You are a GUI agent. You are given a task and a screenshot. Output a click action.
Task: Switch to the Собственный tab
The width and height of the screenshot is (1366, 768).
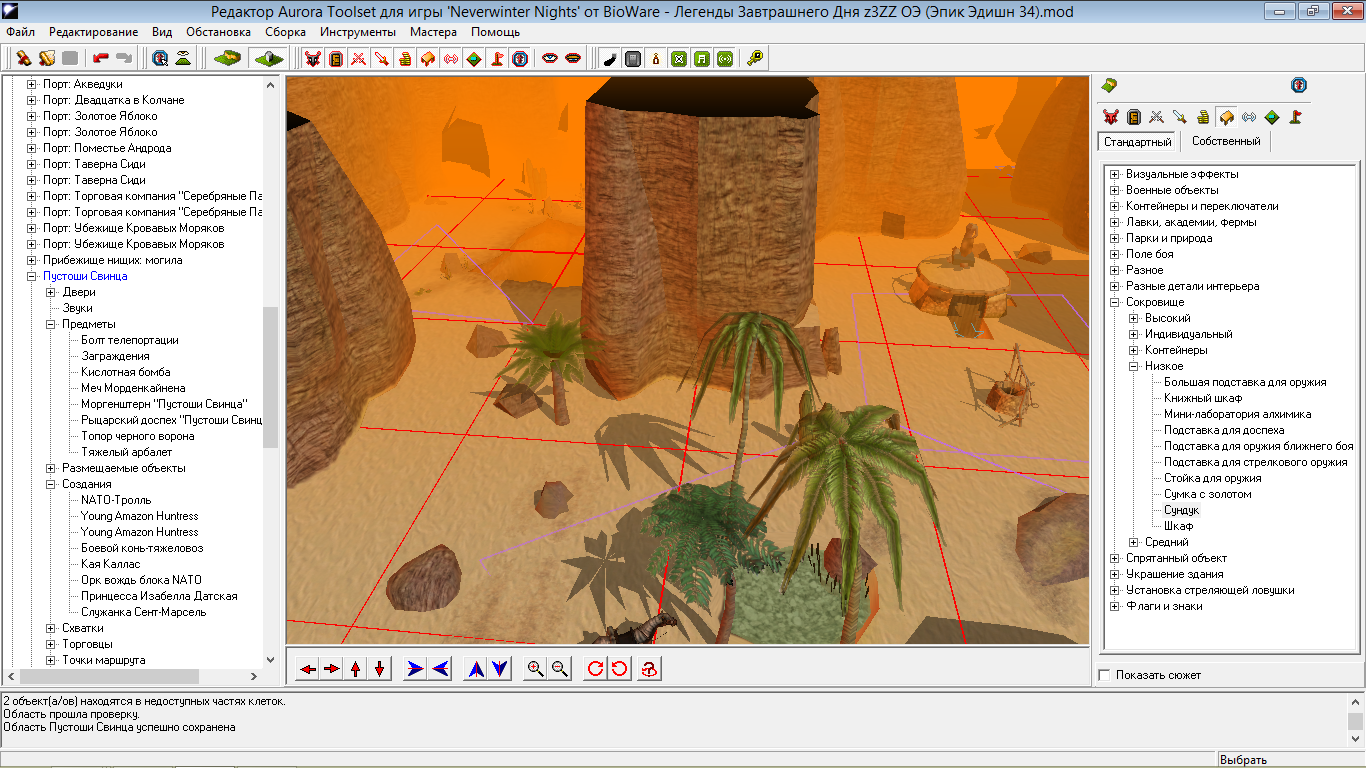tap(1226, 142)
